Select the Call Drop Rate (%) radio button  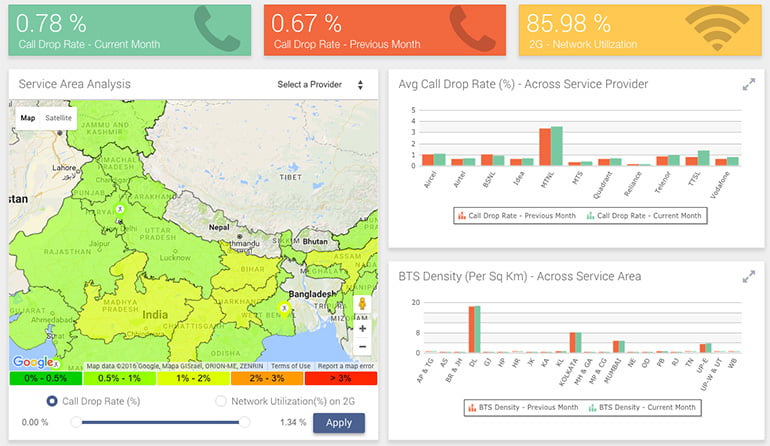[x=52, y=401]
